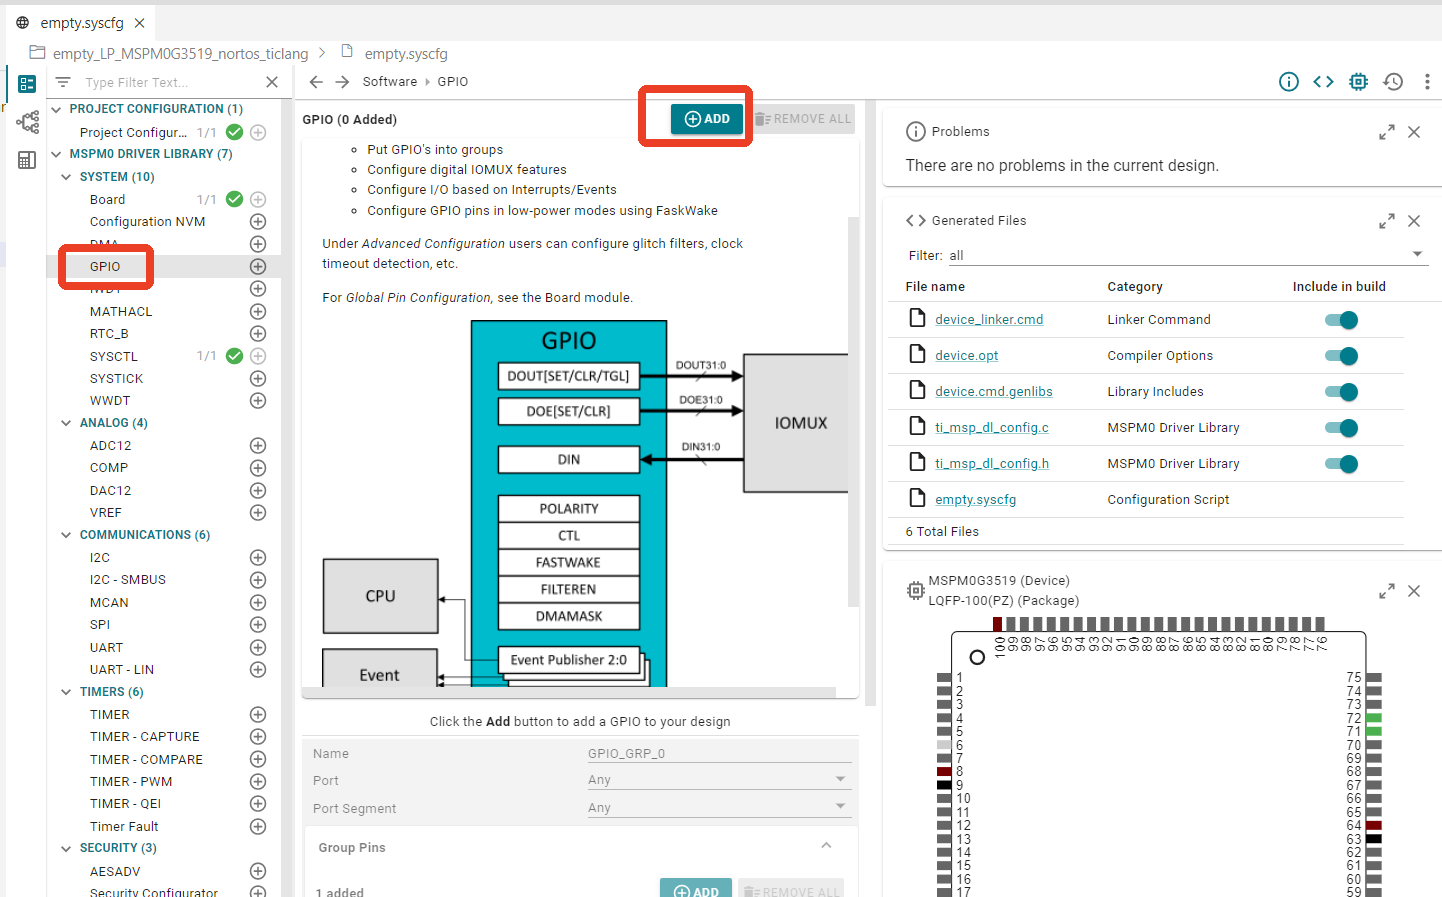The height and width of the screenshot is (897, 1442).
Task: Click the info icon in top toolbar
Action: click(1289, 82)
